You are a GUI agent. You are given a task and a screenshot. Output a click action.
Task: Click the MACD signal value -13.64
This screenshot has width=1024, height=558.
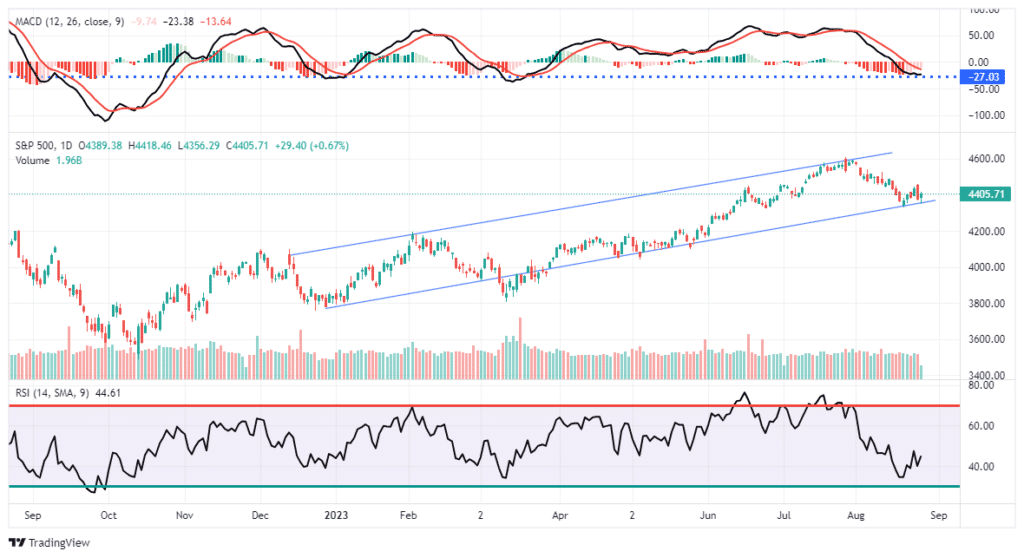tap(216, 22)
